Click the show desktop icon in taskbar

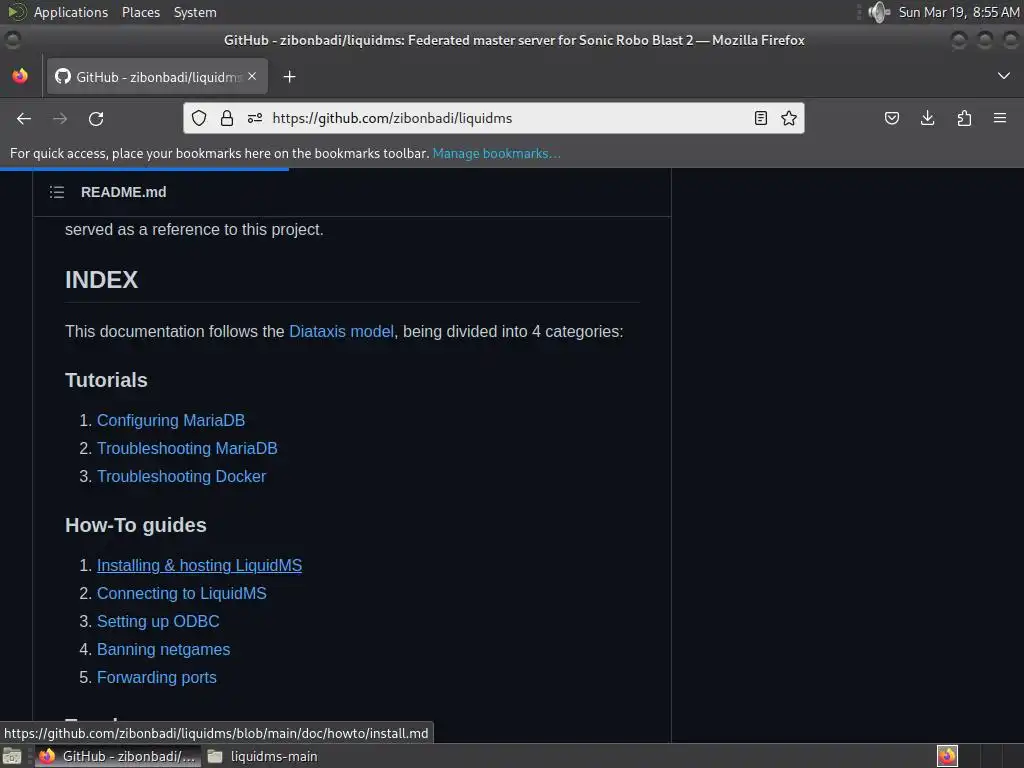click(x=12, y=756)
